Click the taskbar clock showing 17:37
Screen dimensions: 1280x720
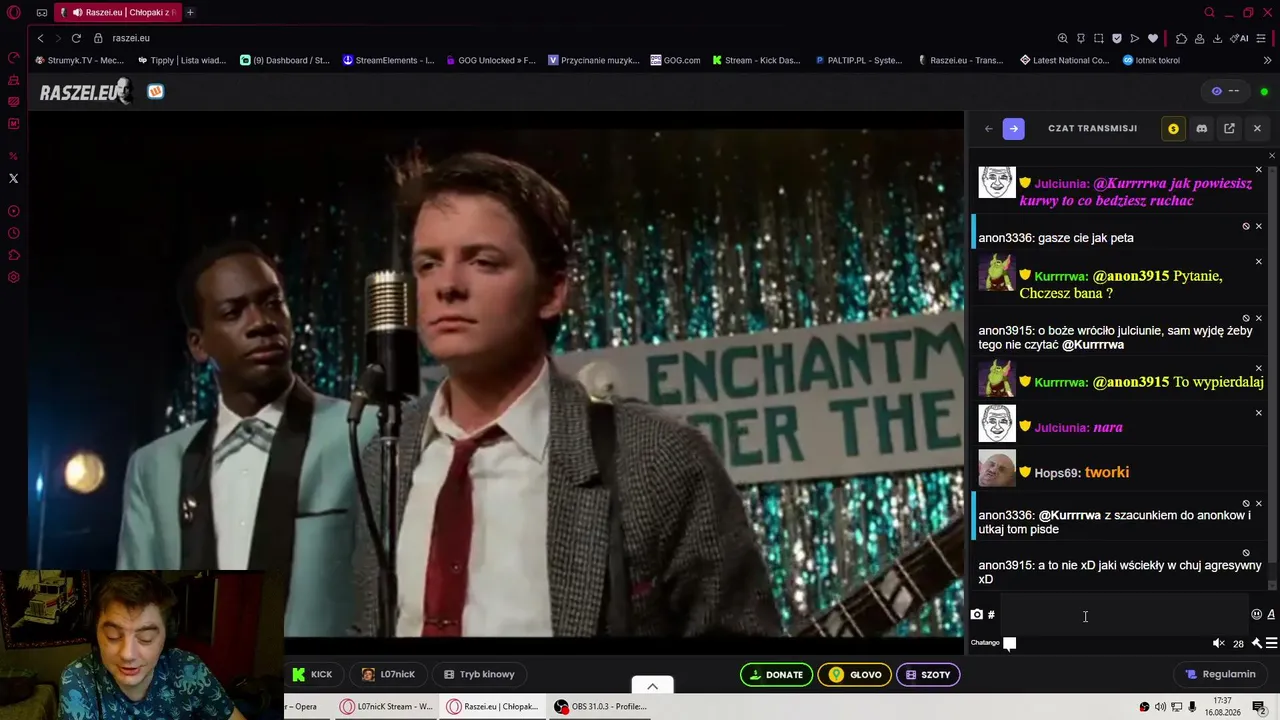1222,706
